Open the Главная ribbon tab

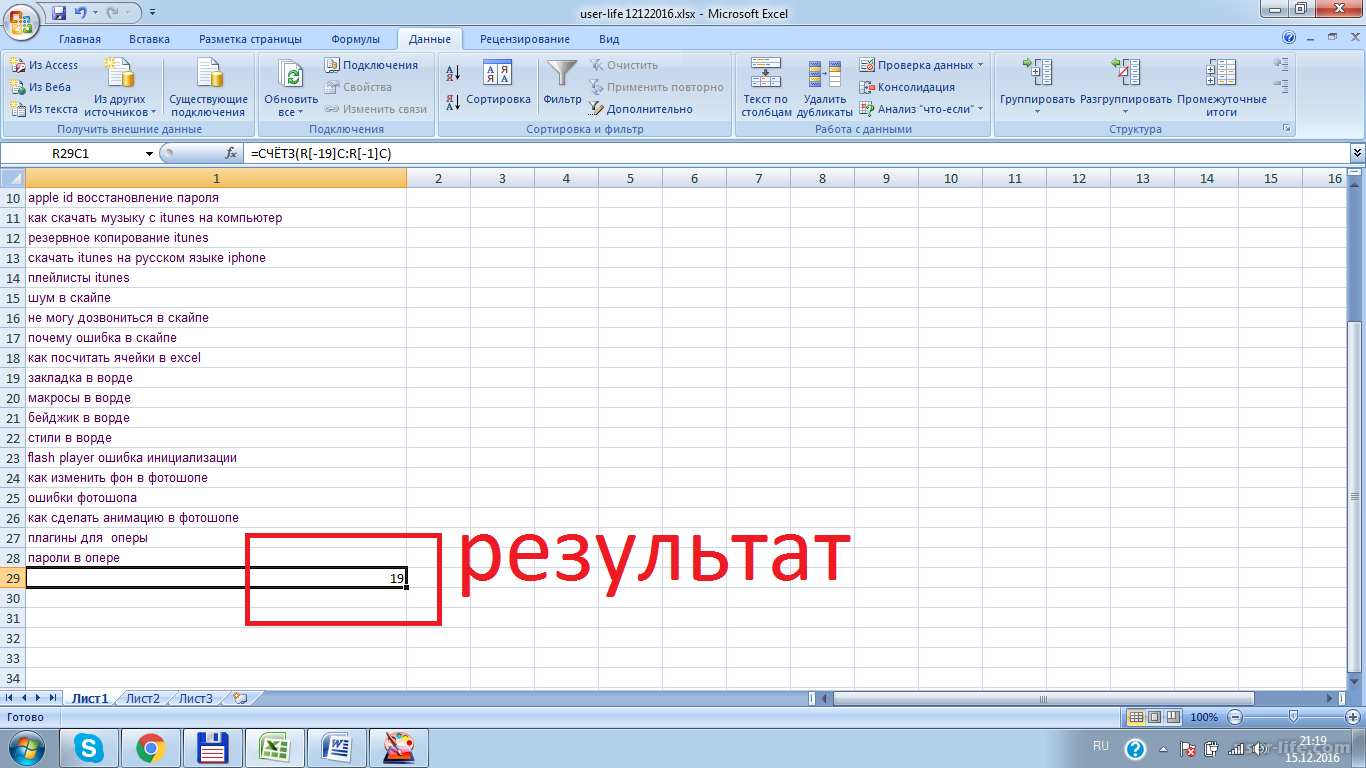click(80, 39)
